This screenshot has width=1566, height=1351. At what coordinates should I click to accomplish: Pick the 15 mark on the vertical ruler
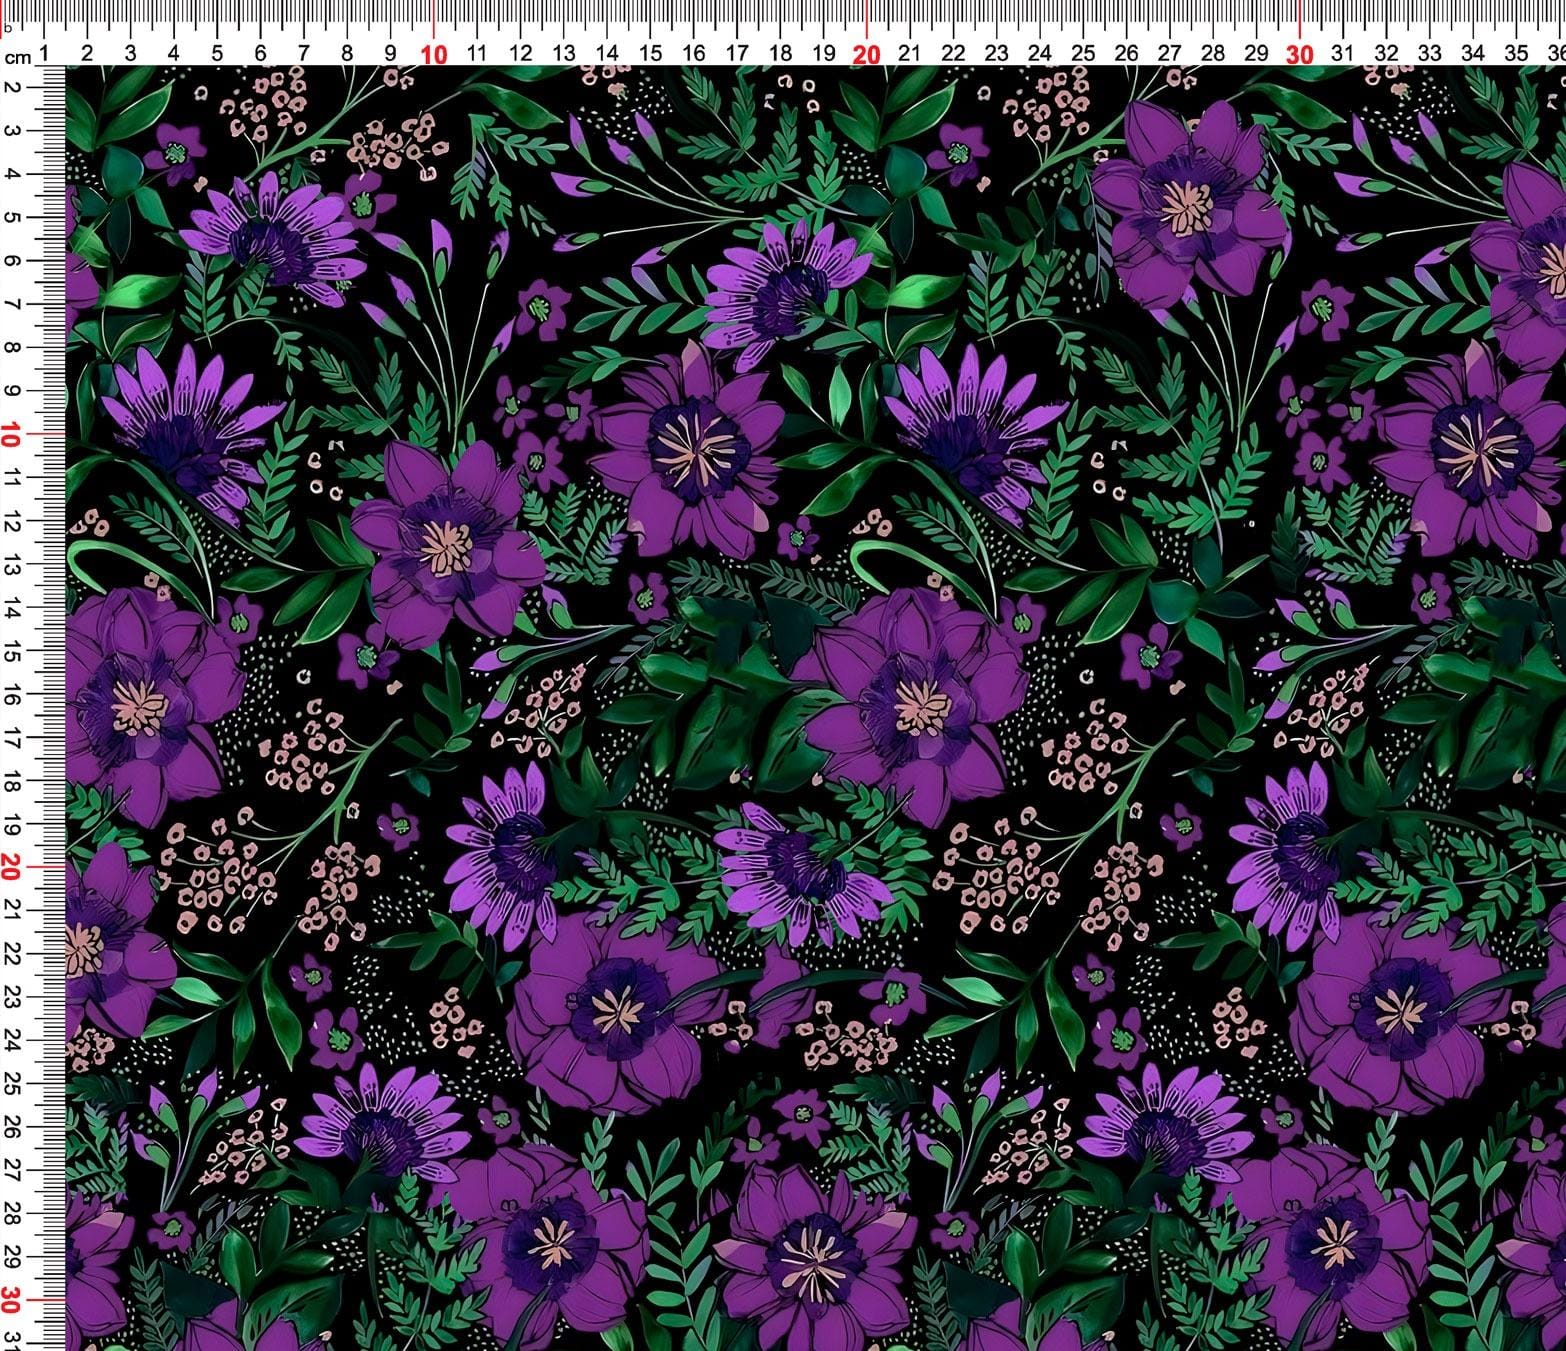pyautogui.click(x=12, y=650)
